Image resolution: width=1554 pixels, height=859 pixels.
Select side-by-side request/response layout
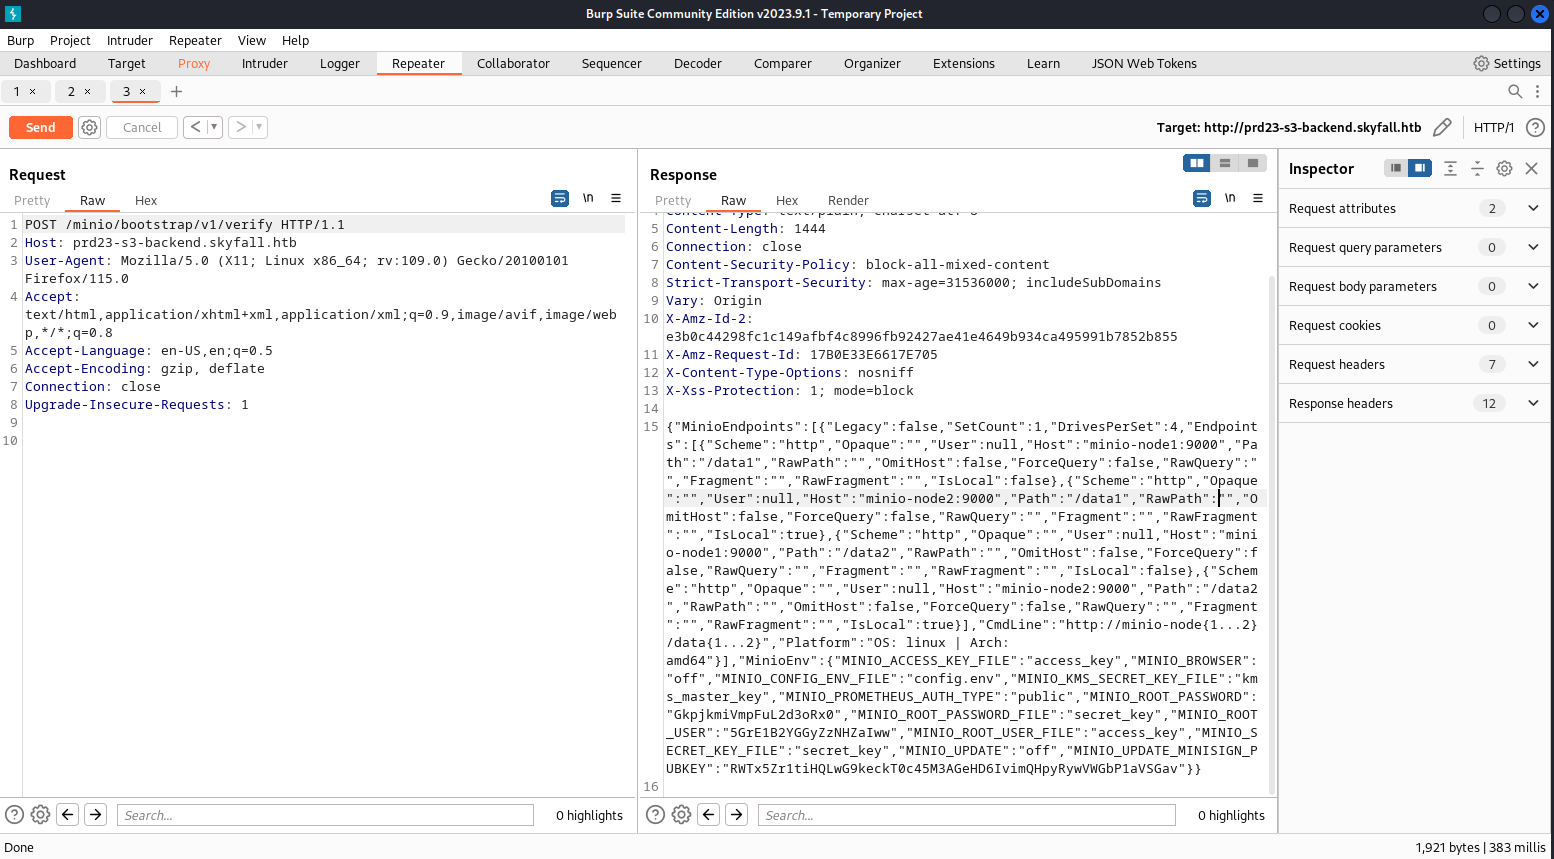click(1197, 163)
